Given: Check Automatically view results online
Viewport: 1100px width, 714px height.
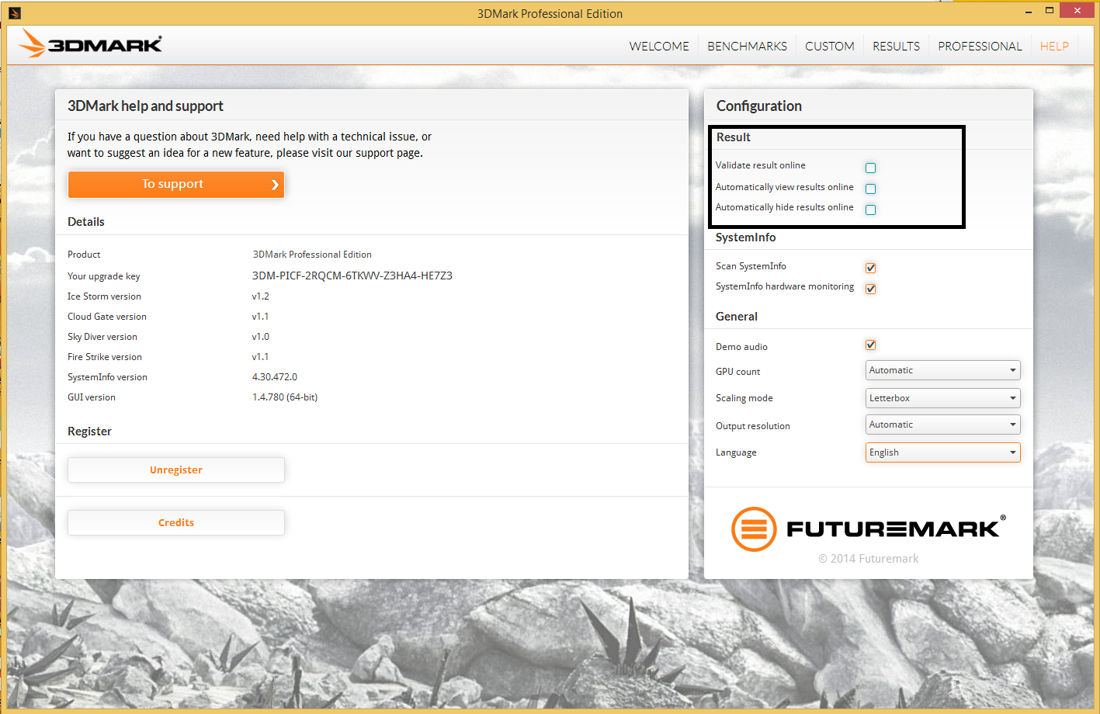Looking at the screenshot, I should [x=870, y=188].
